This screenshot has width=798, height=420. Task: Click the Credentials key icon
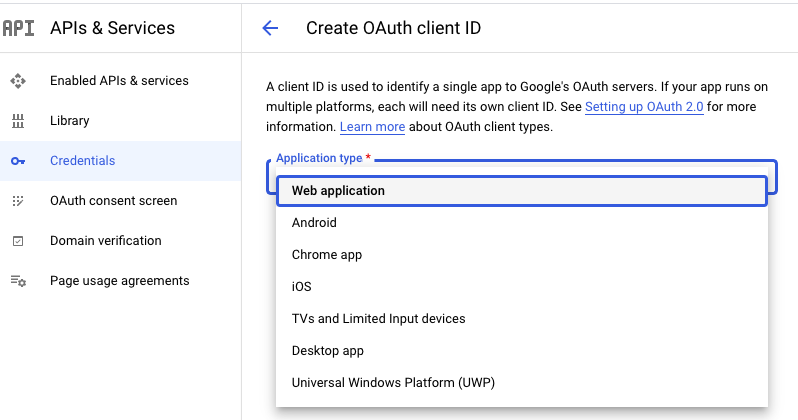tap(18, 161)
